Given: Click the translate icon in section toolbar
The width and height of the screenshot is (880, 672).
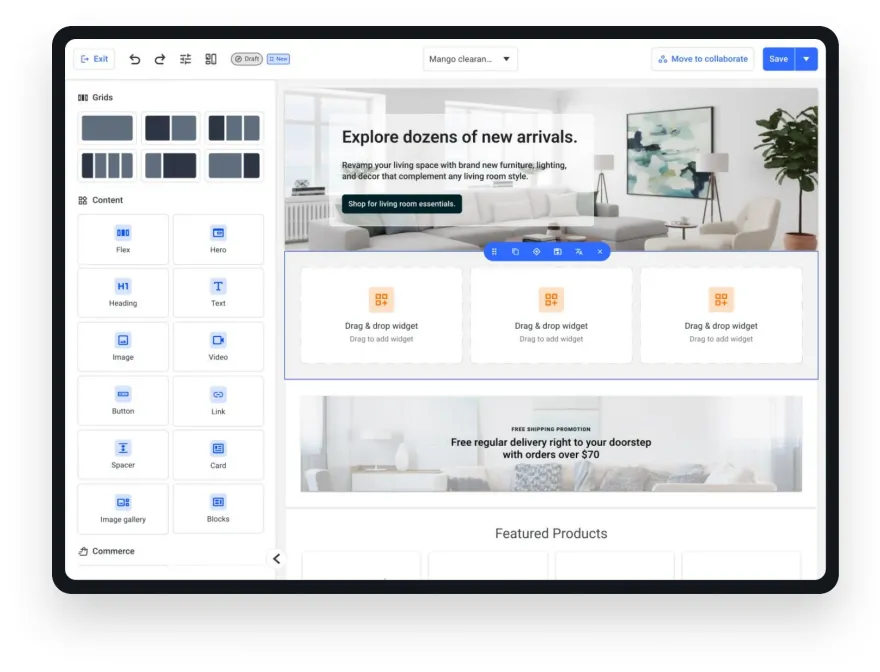Looking at the screenshot, I should pos(579,252).
